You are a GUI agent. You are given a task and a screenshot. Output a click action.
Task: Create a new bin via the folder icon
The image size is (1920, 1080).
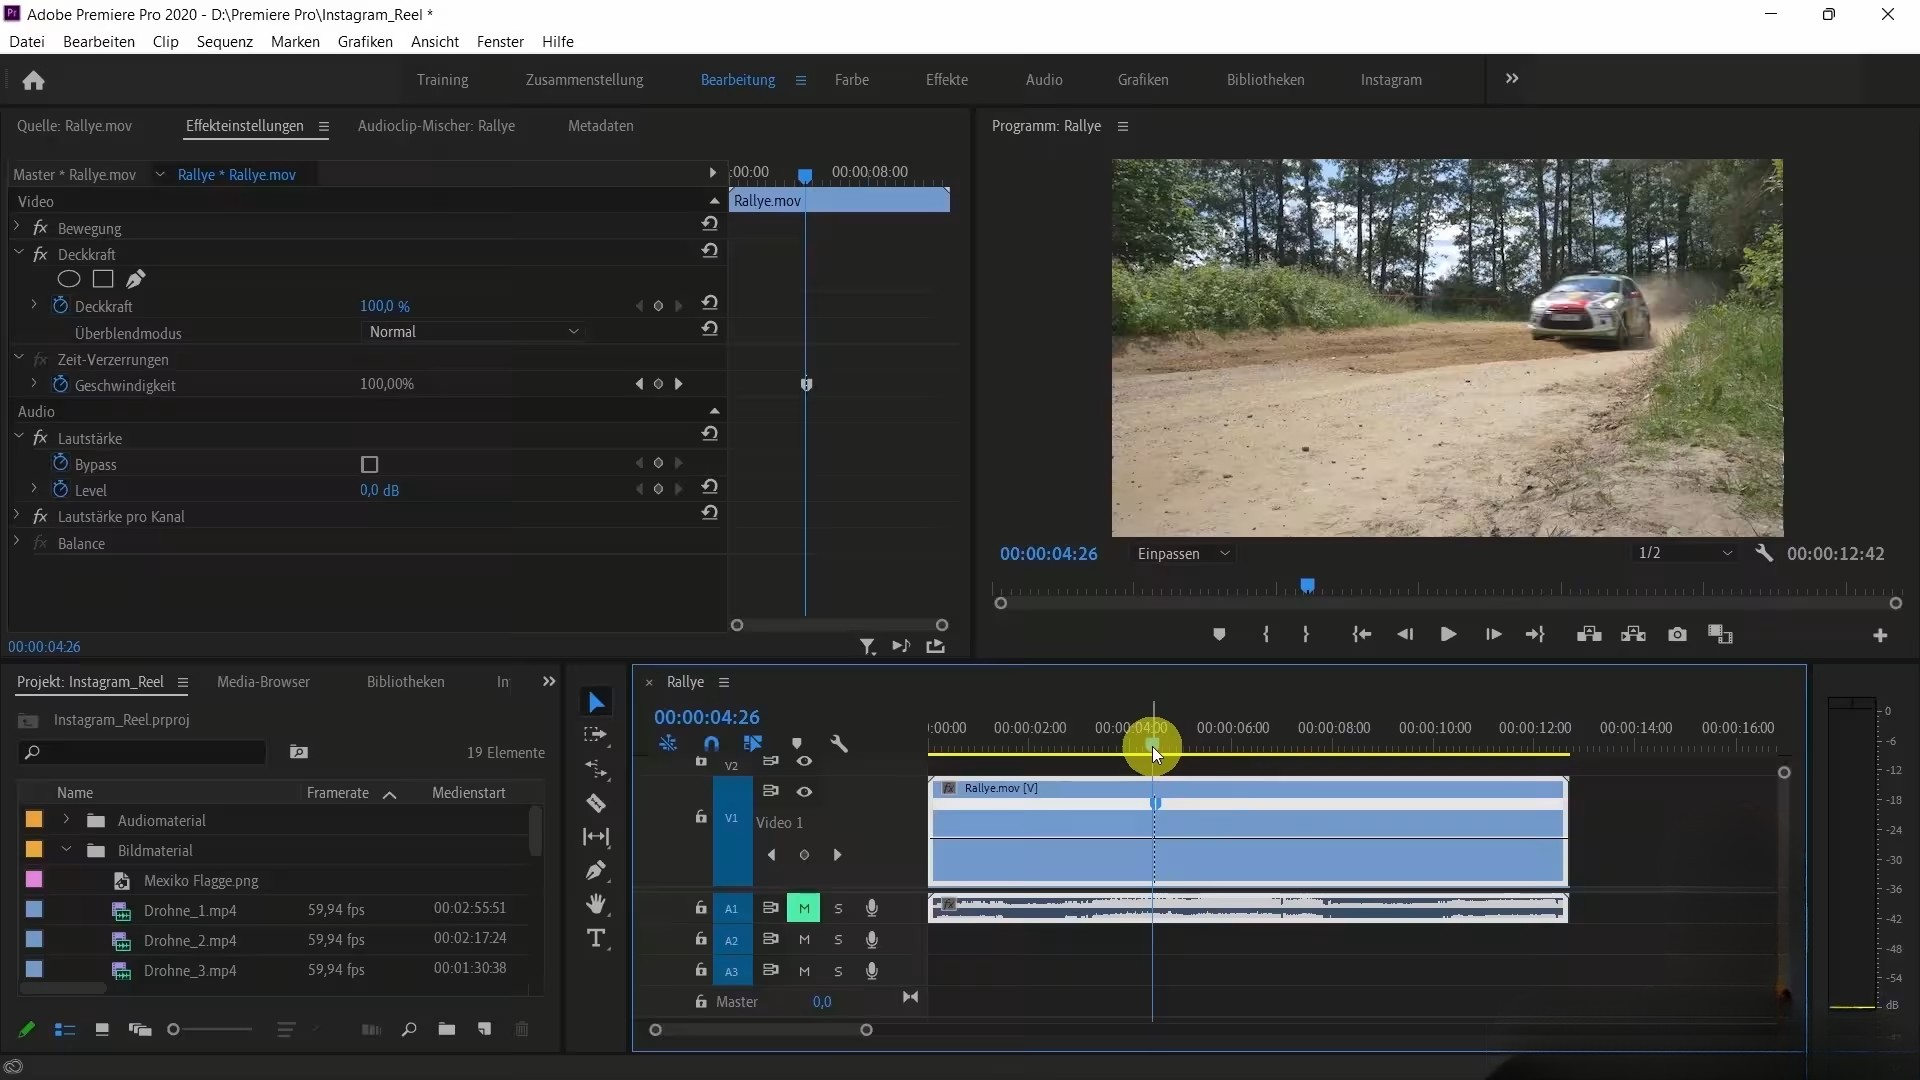(446, 1029)
